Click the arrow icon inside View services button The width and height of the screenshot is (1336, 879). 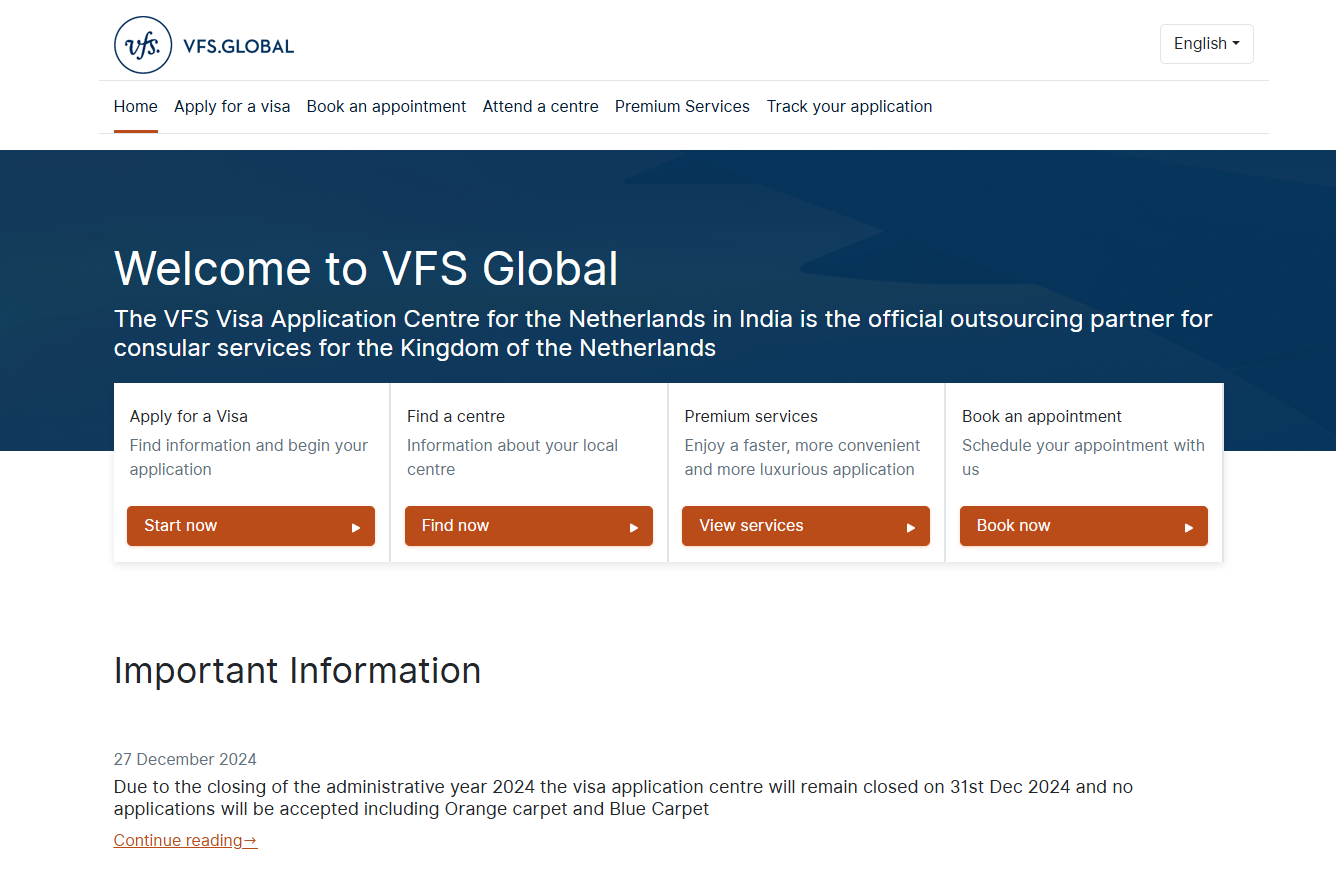909,526
